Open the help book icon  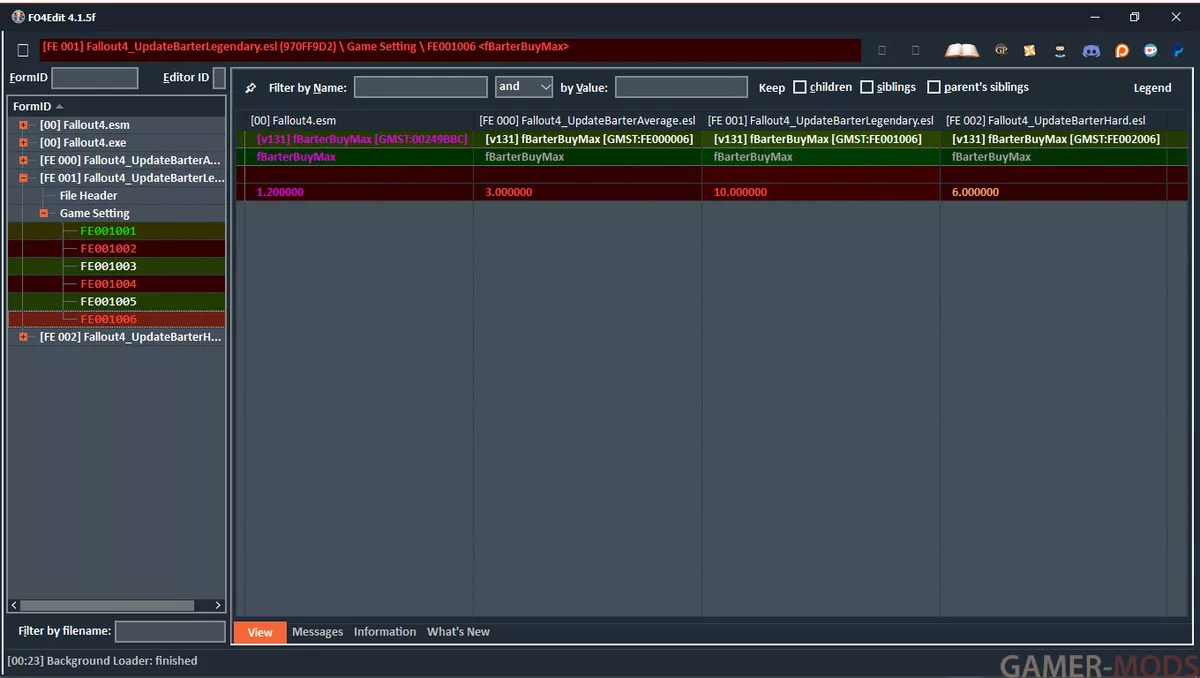(x=962, y=50)
